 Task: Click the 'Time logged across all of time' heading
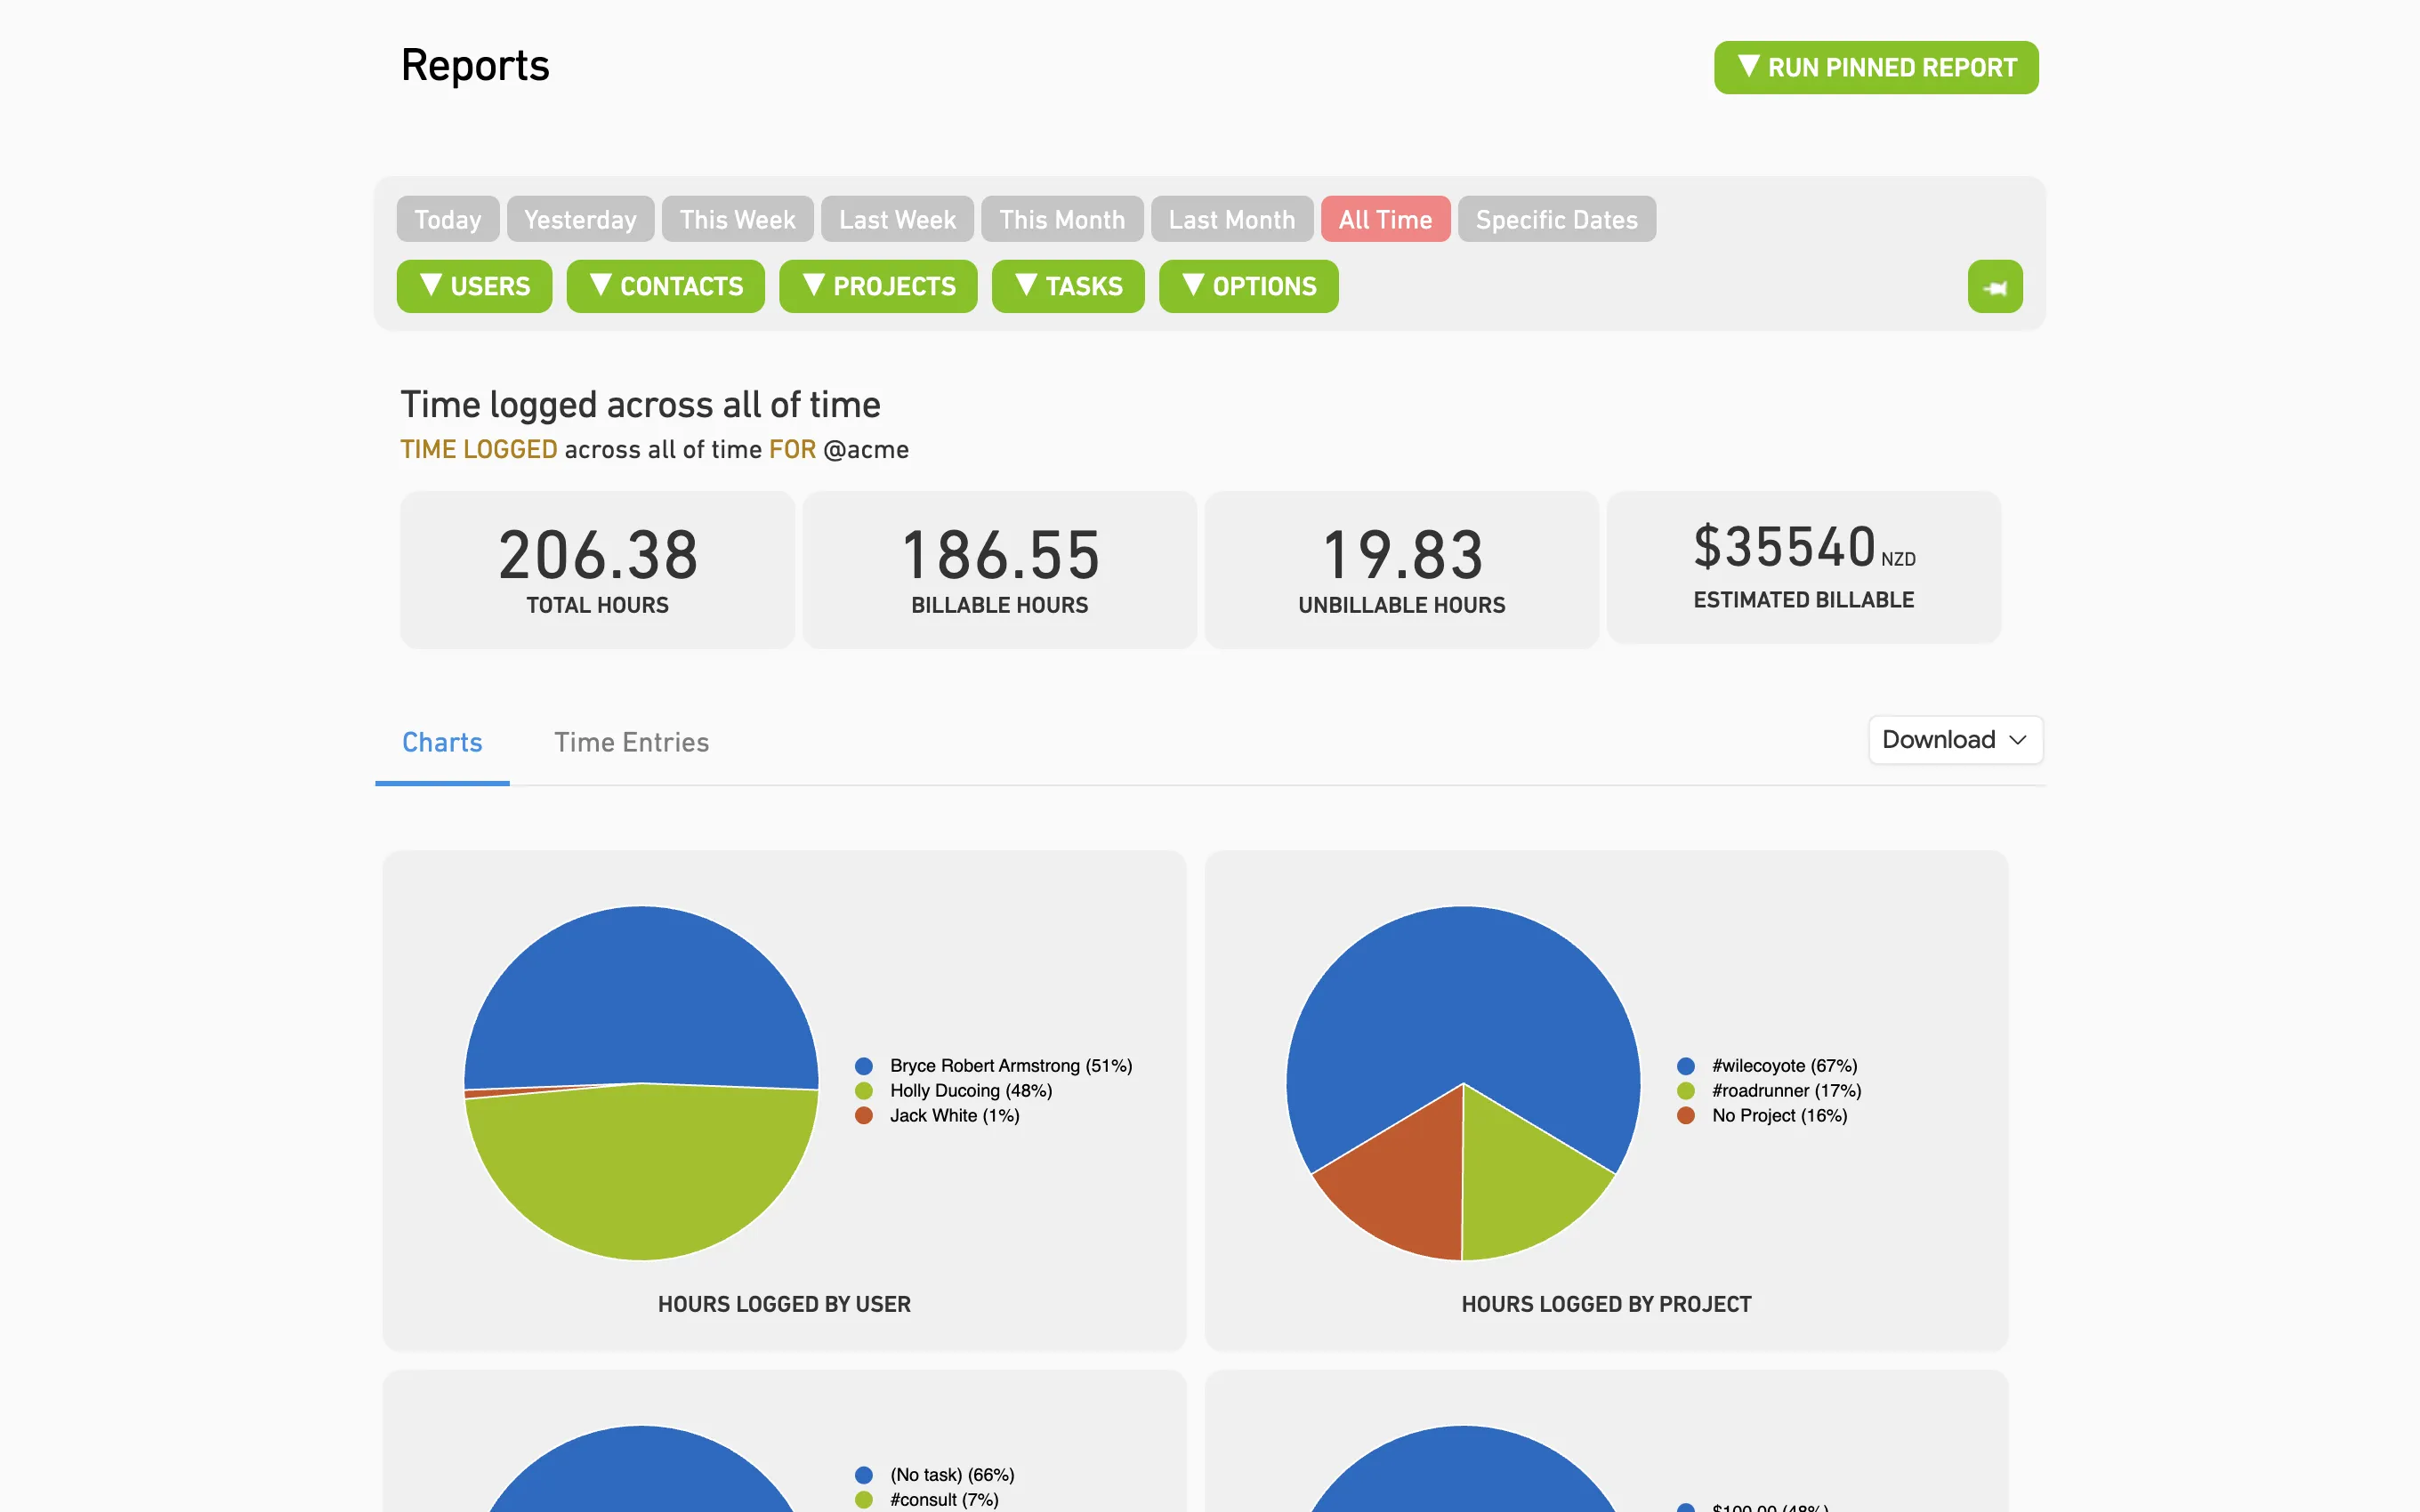(x=640, y=405)
